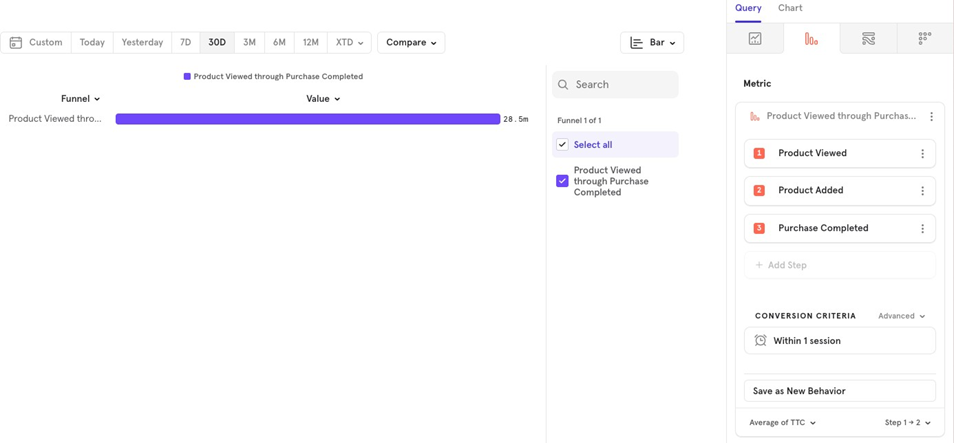Viewport: 954px width, 443px height.
Task: Open the XTD date range dropdown
Action: pyautogui.click(x=350, y=43)
